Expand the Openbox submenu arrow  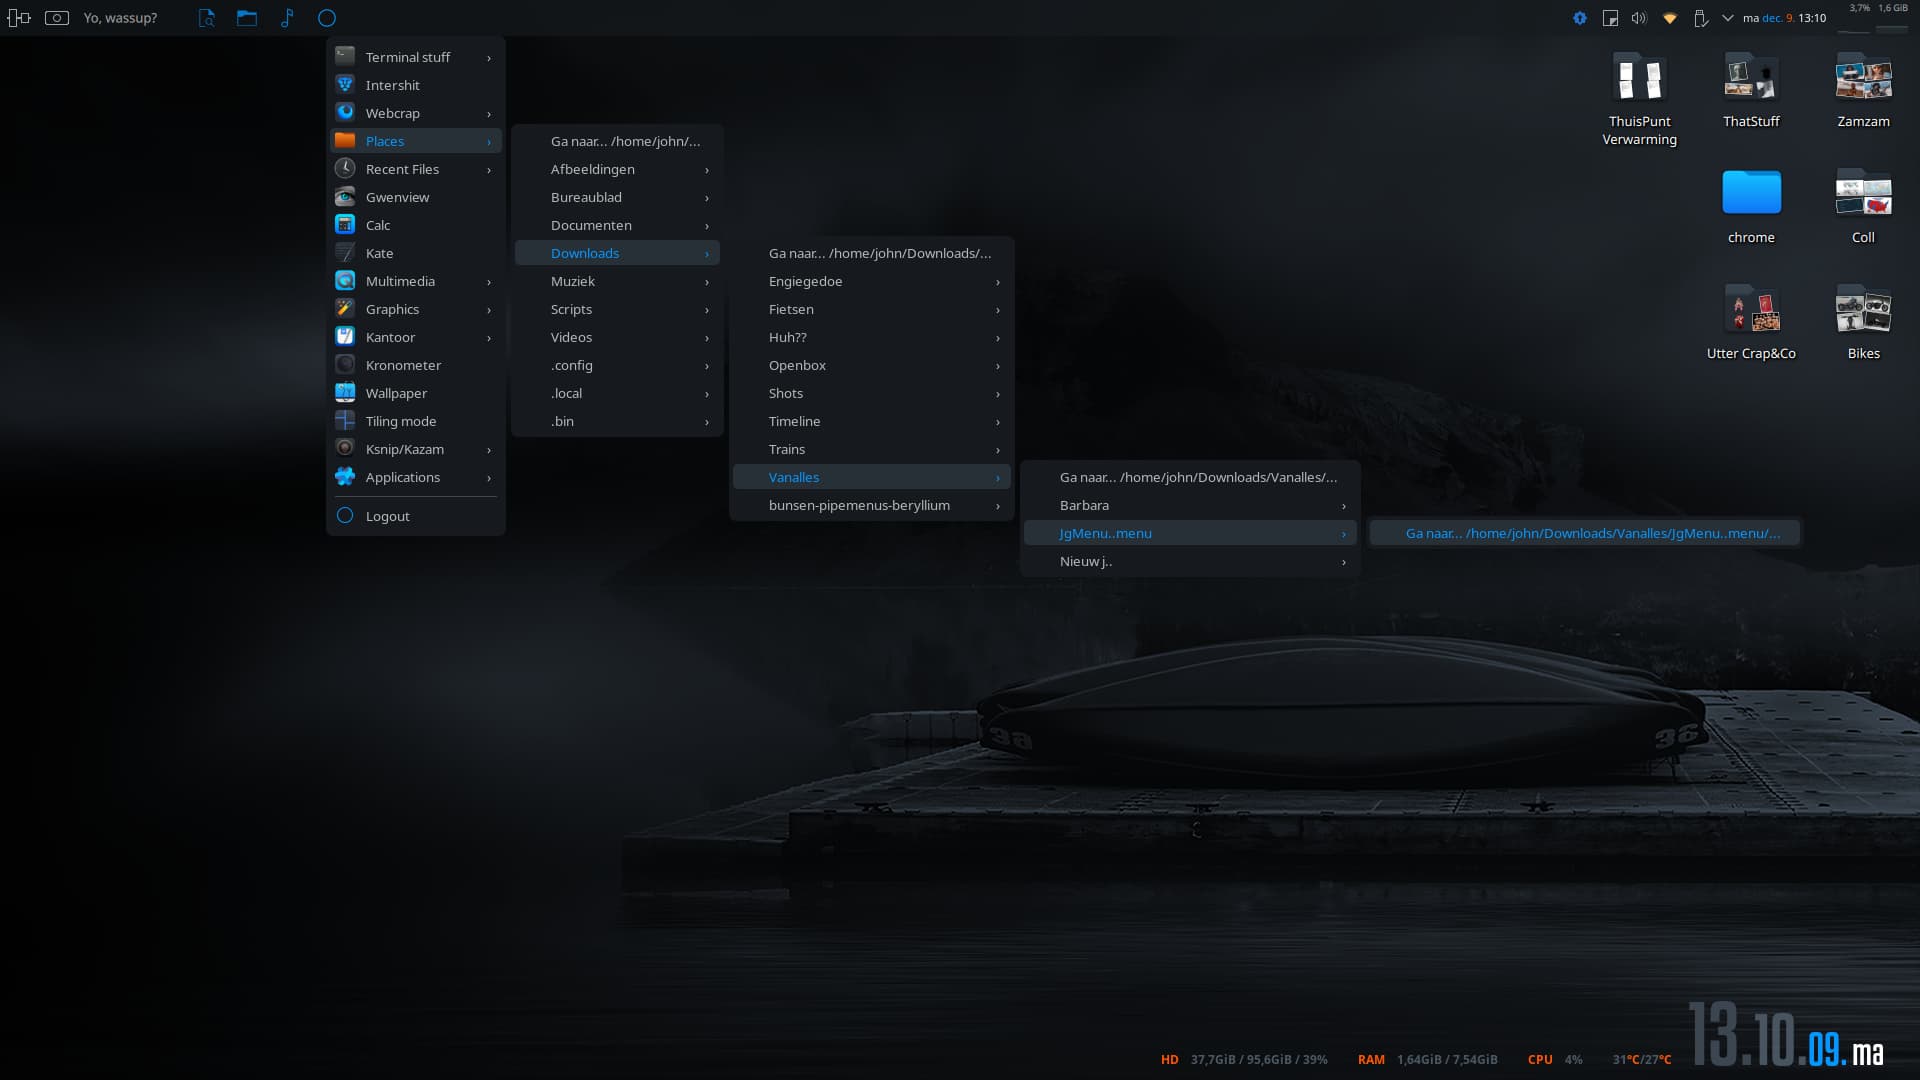998,366
